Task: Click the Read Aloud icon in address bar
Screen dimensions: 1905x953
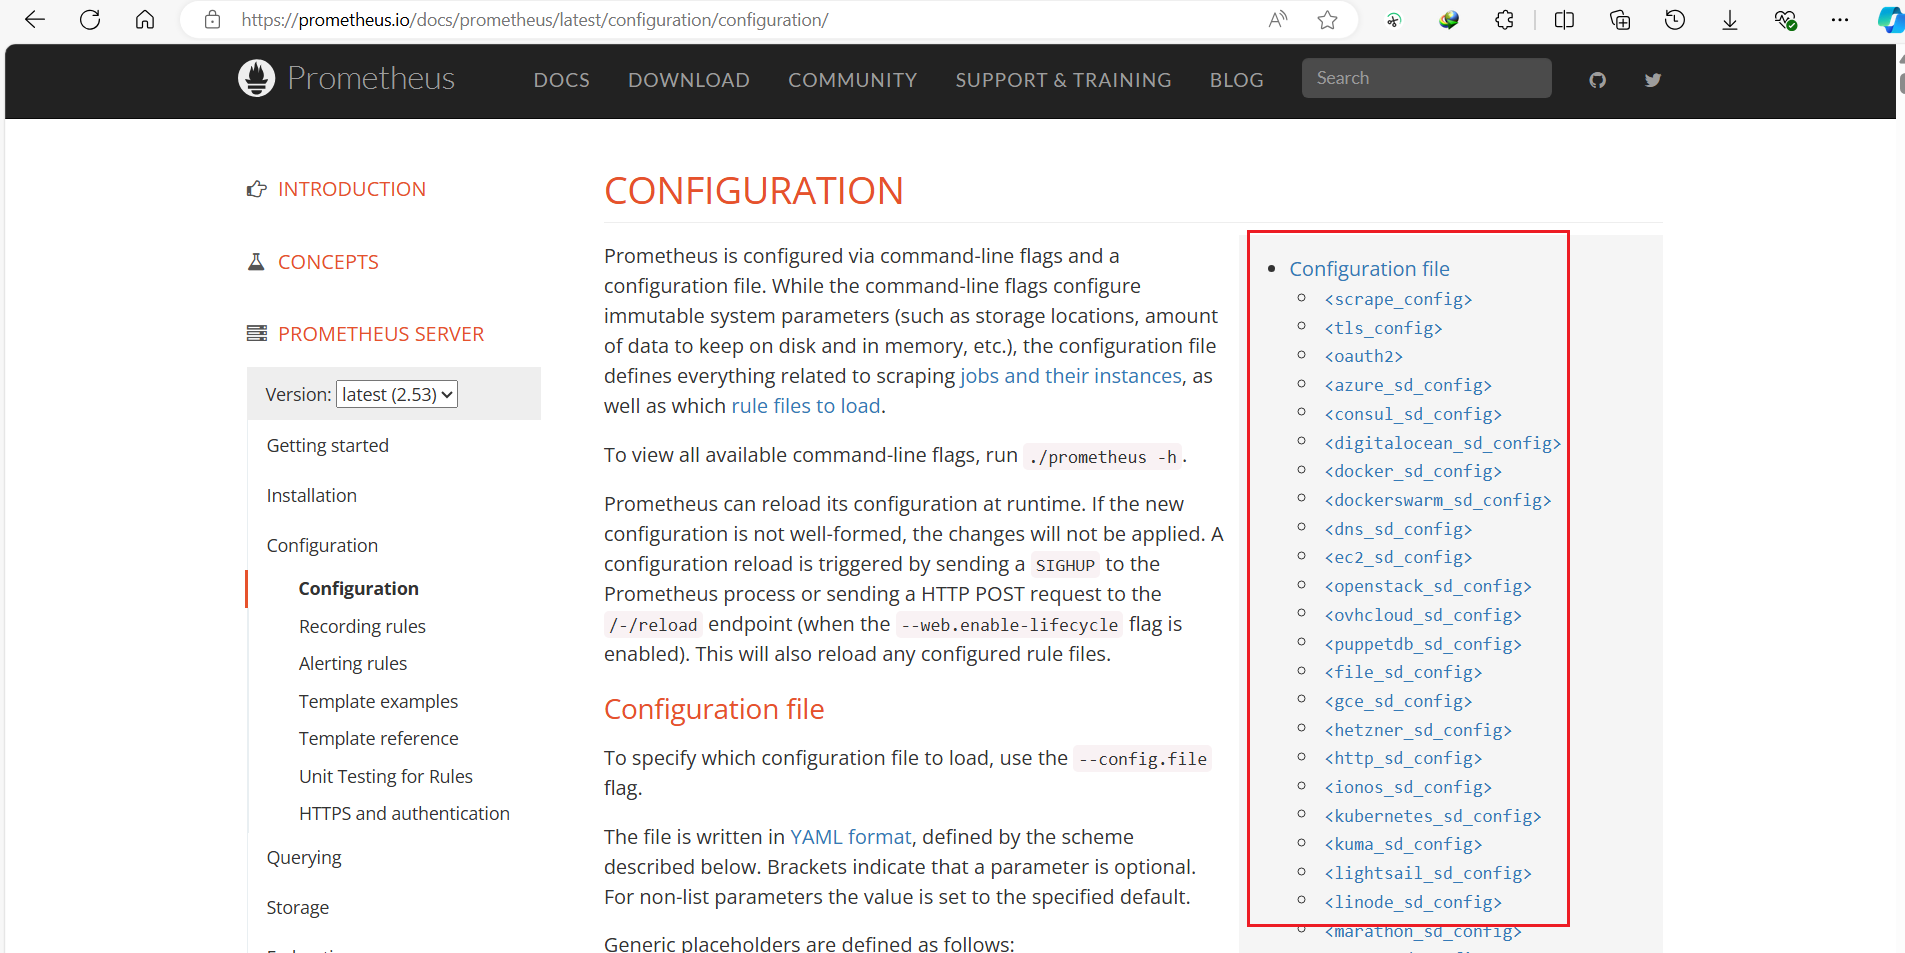Action: [1278, 20]
